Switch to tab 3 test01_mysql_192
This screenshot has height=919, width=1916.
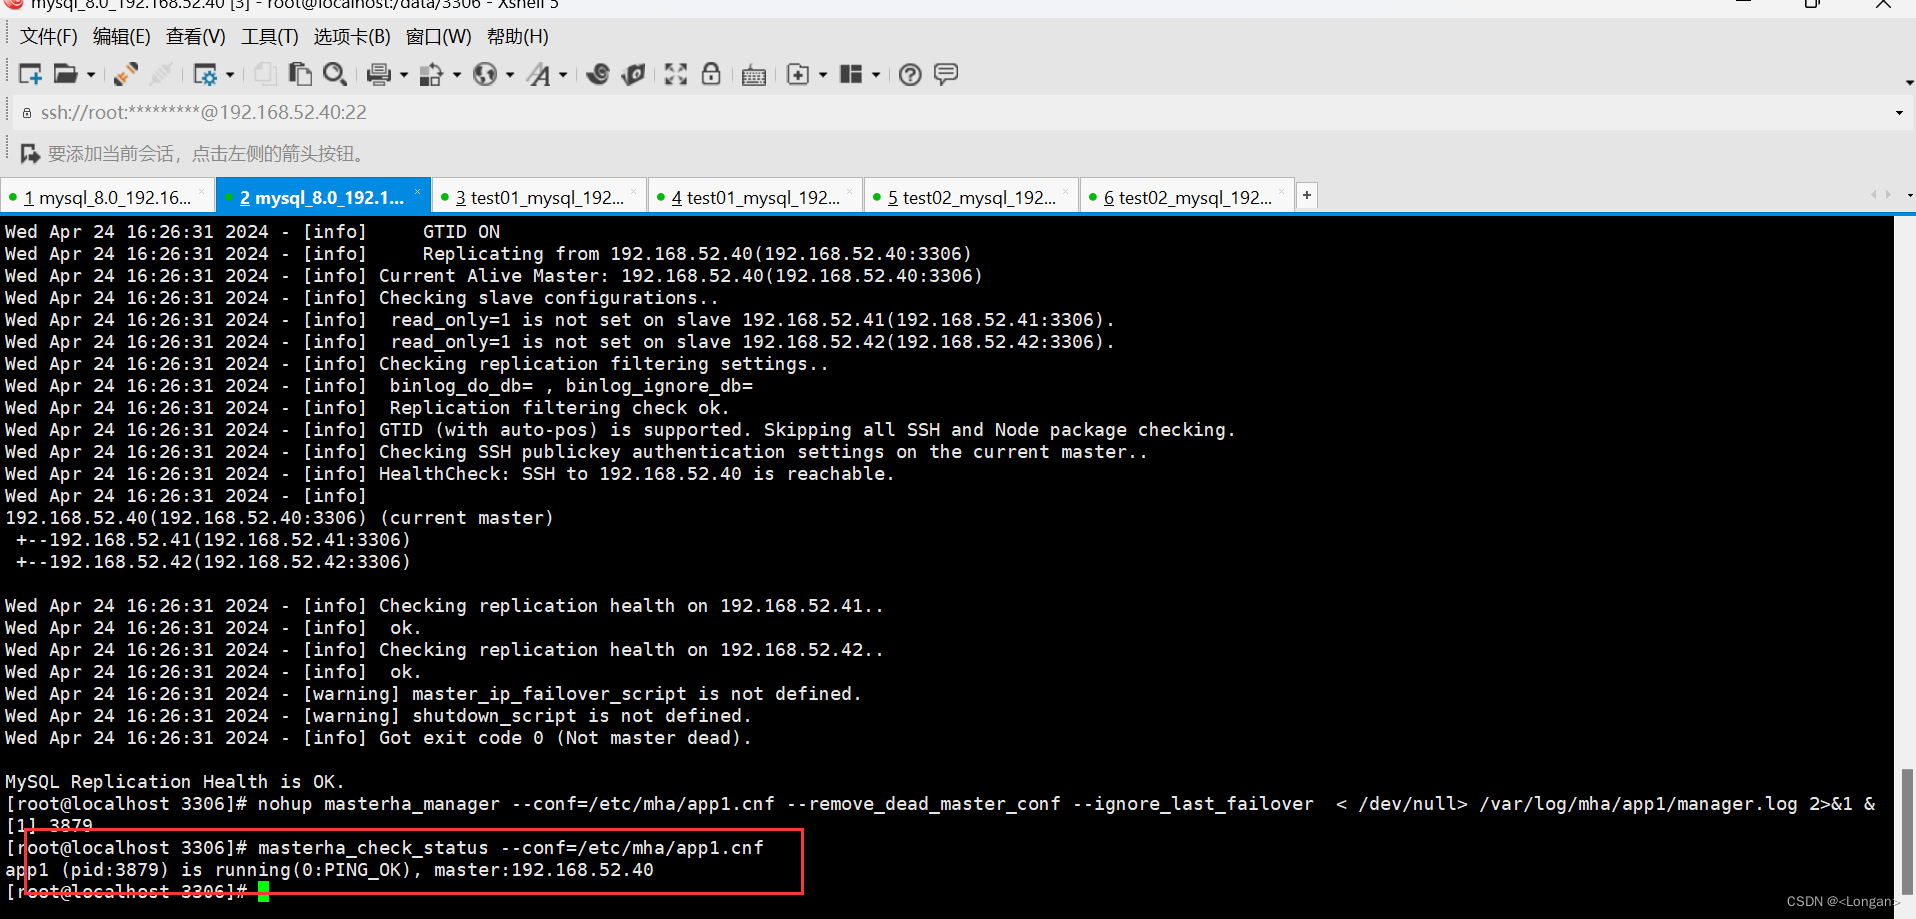tap(540, 197)
